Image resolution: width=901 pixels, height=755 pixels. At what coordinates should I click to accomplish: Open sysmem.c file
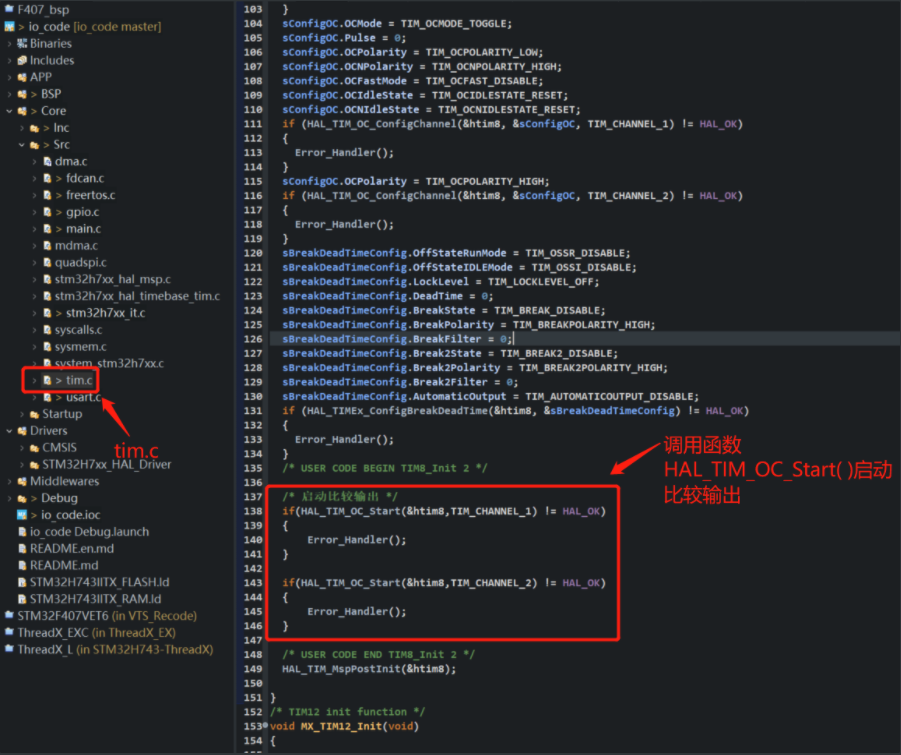pos(80,346)
